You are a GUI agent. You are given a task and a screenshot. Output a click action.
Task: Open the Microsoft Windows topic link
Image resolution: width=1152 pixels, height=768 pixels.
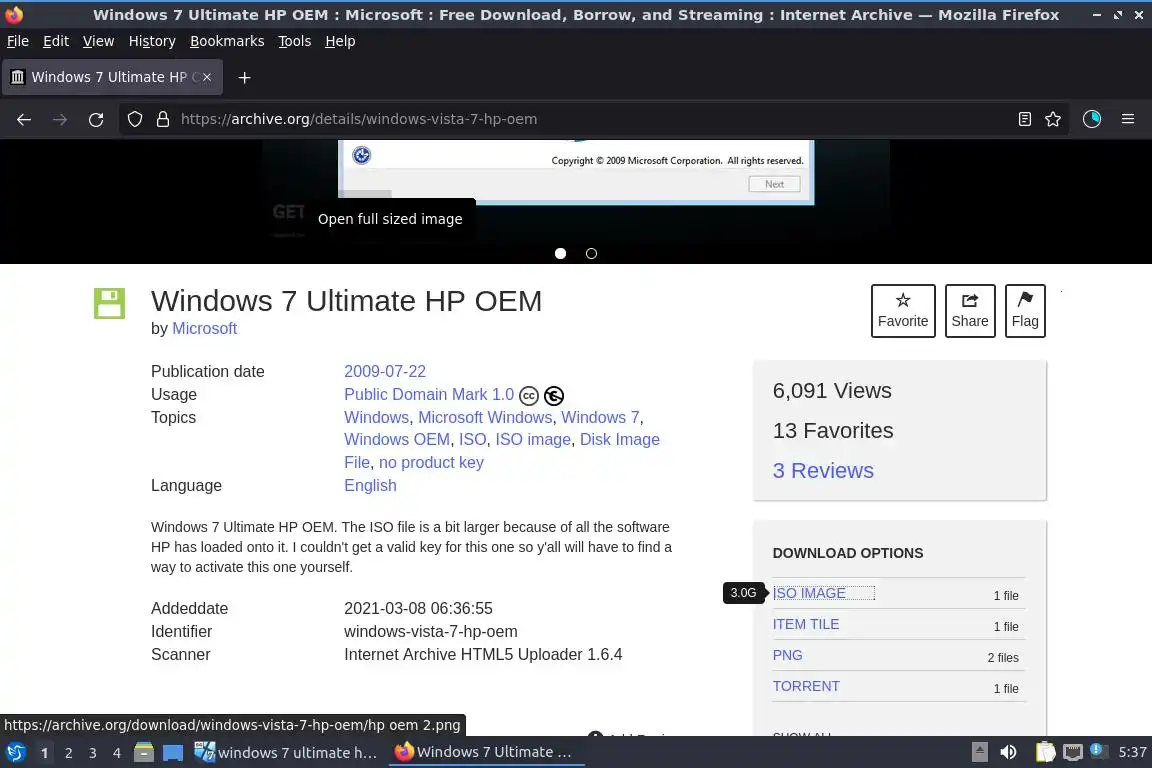click(x=485, y=417)
